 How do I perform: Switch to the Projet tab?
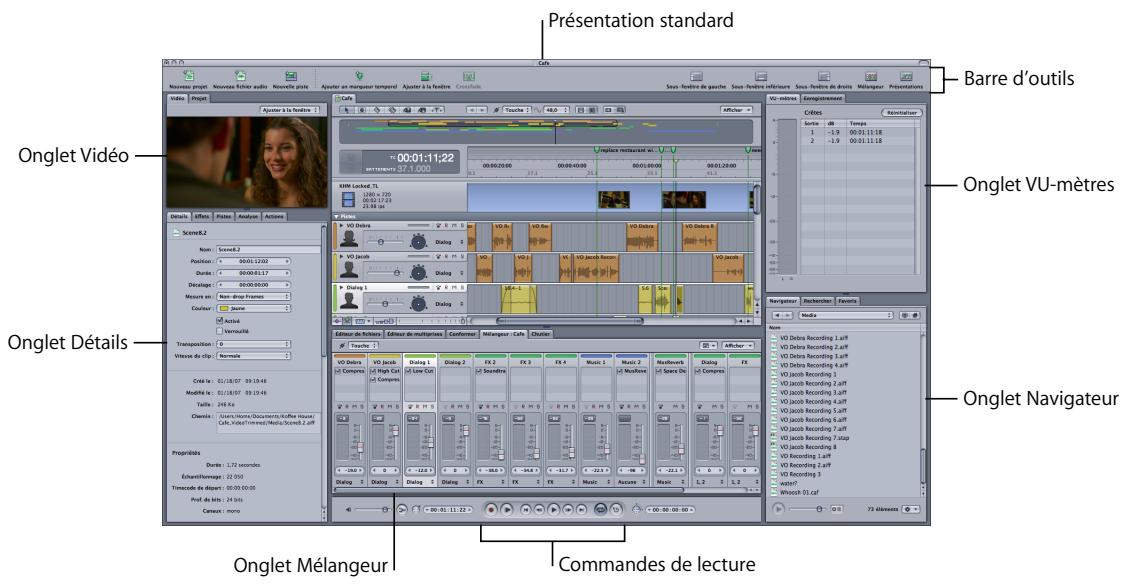[x=198, y=98]
